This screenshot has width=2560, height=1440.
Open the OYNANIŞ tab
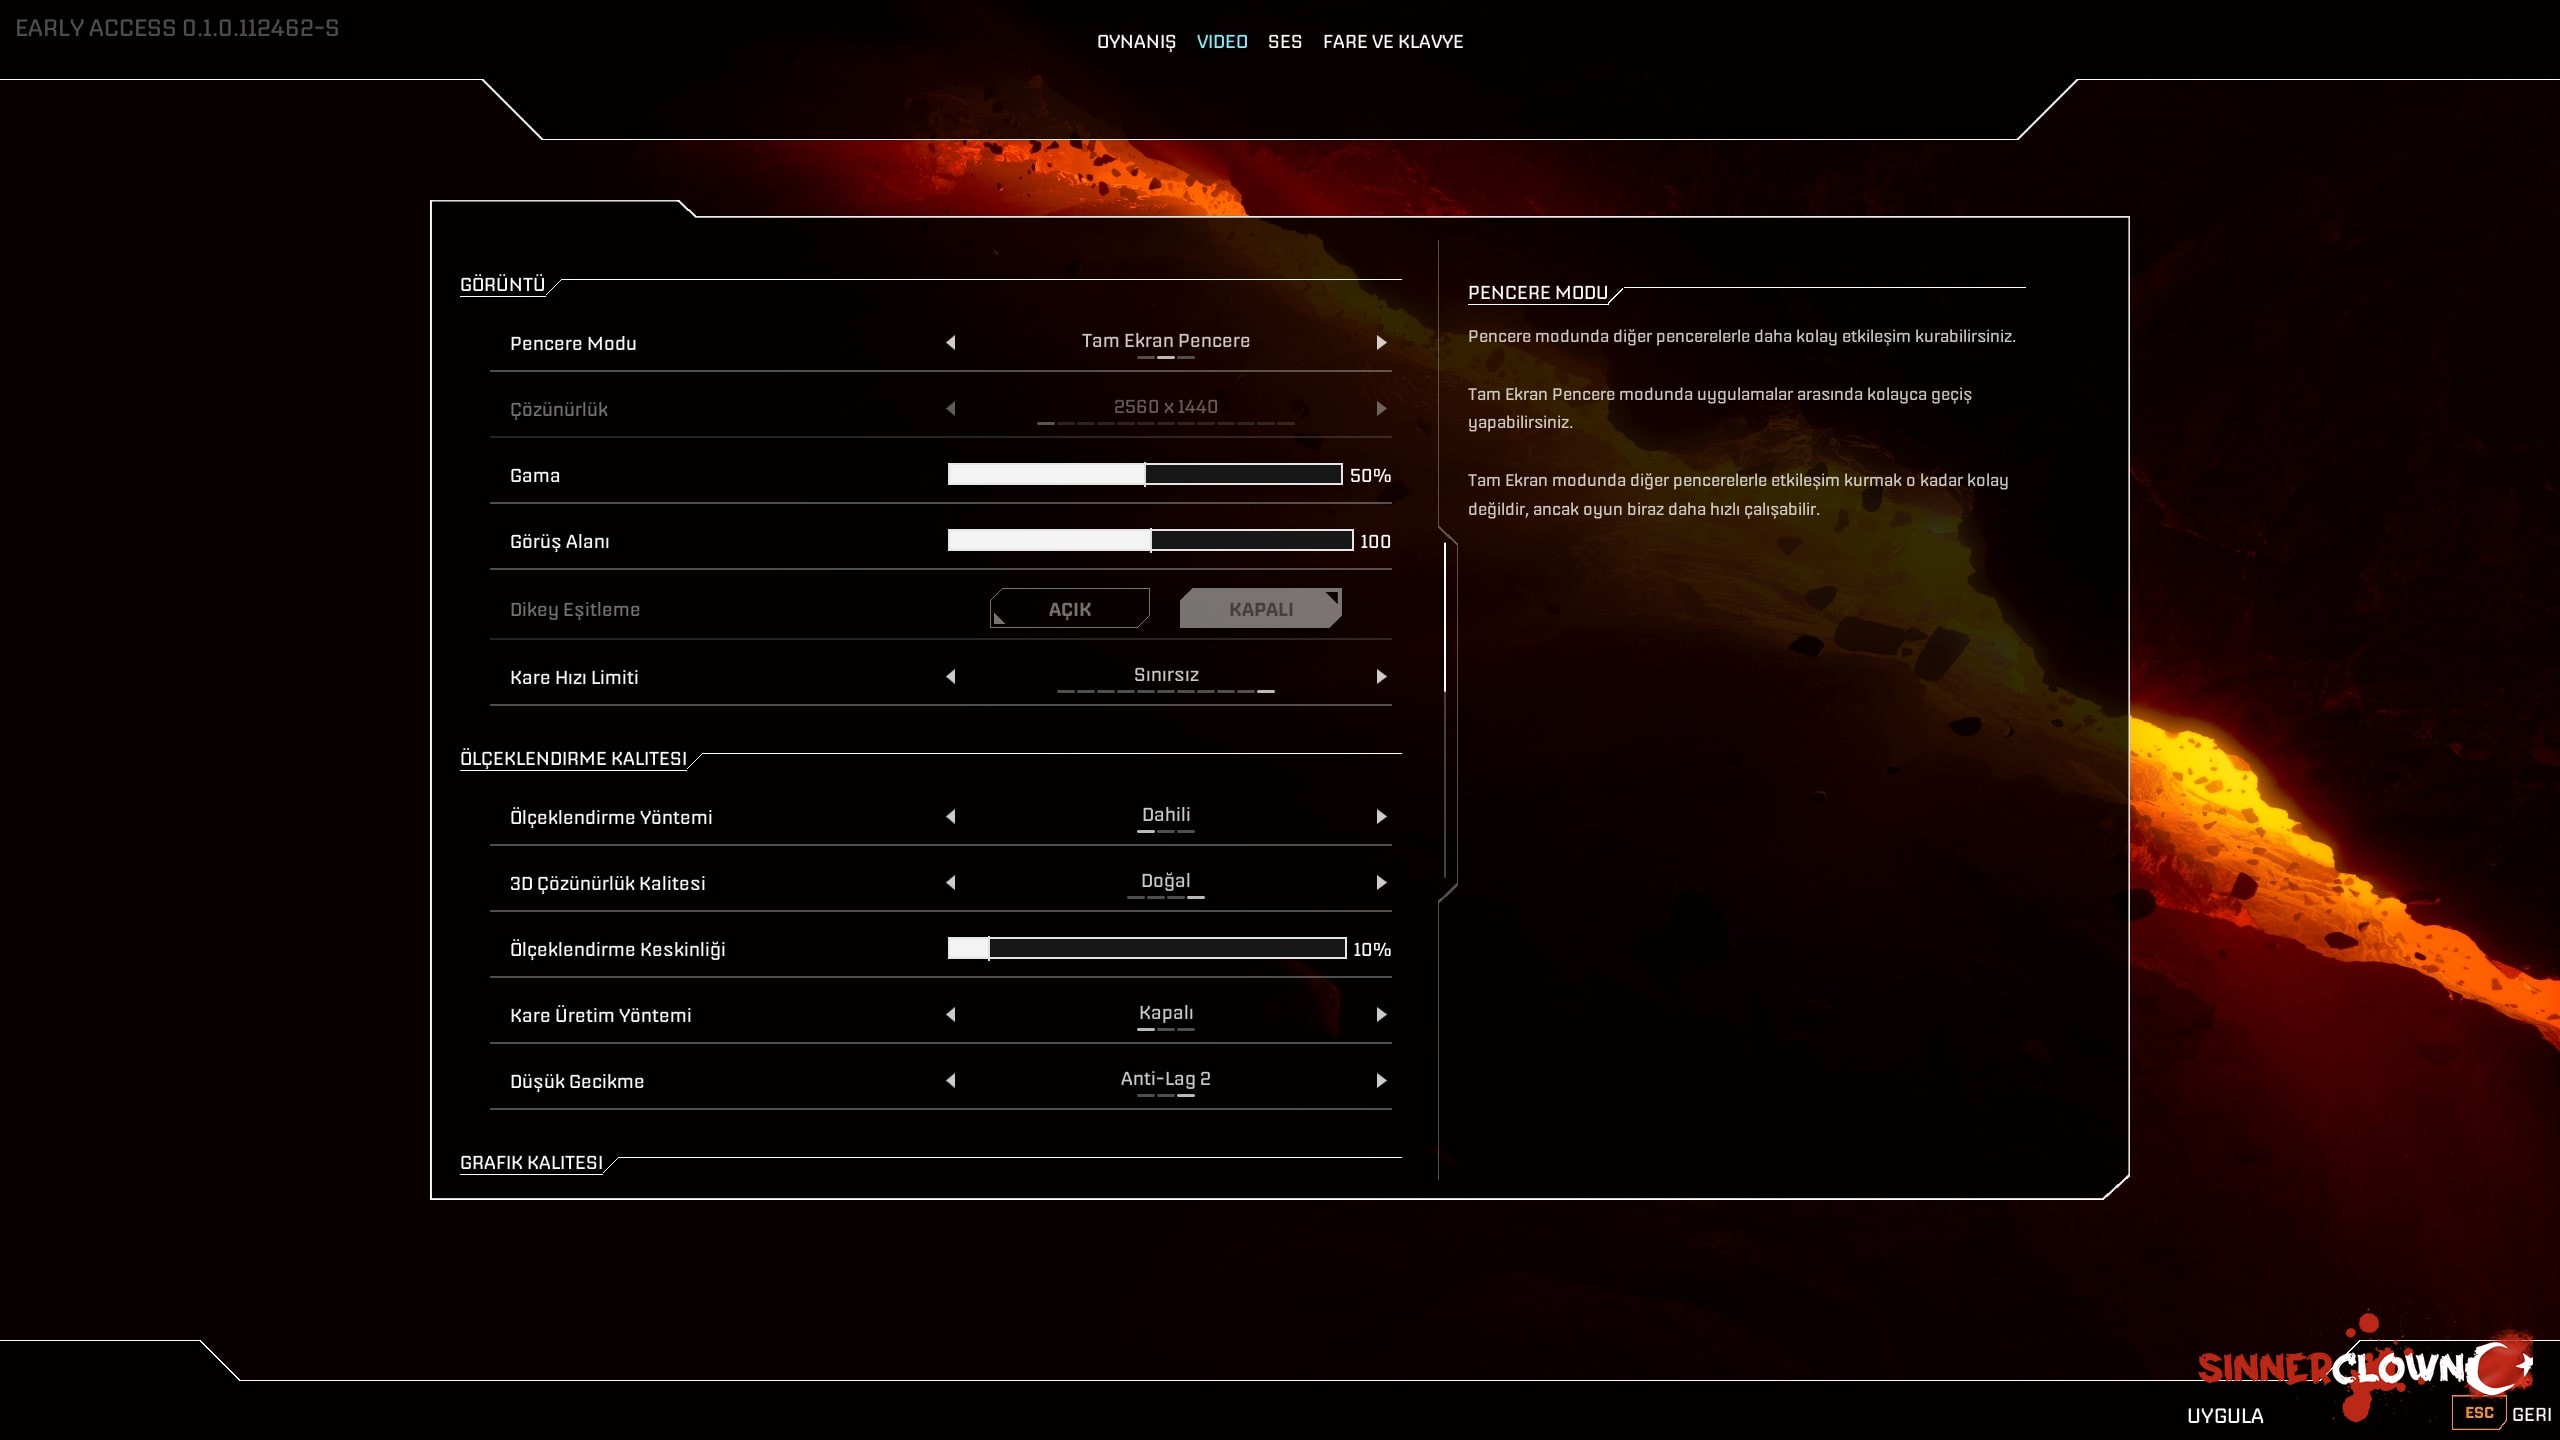[x=1136, y=42]
